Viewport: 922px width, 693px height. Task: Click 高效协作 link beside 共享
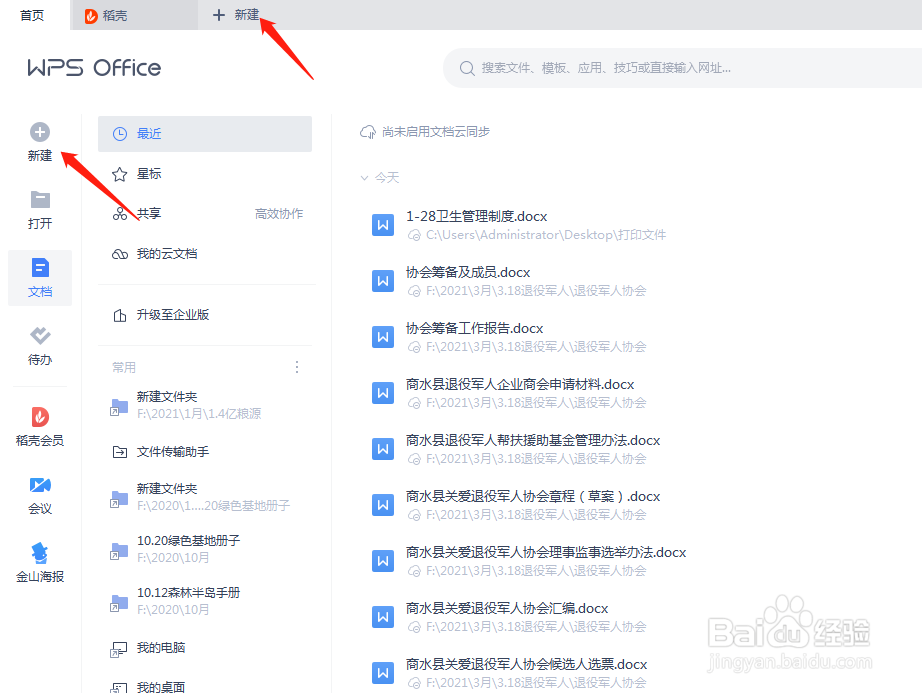pyautogui.click(x=279, y=214)
